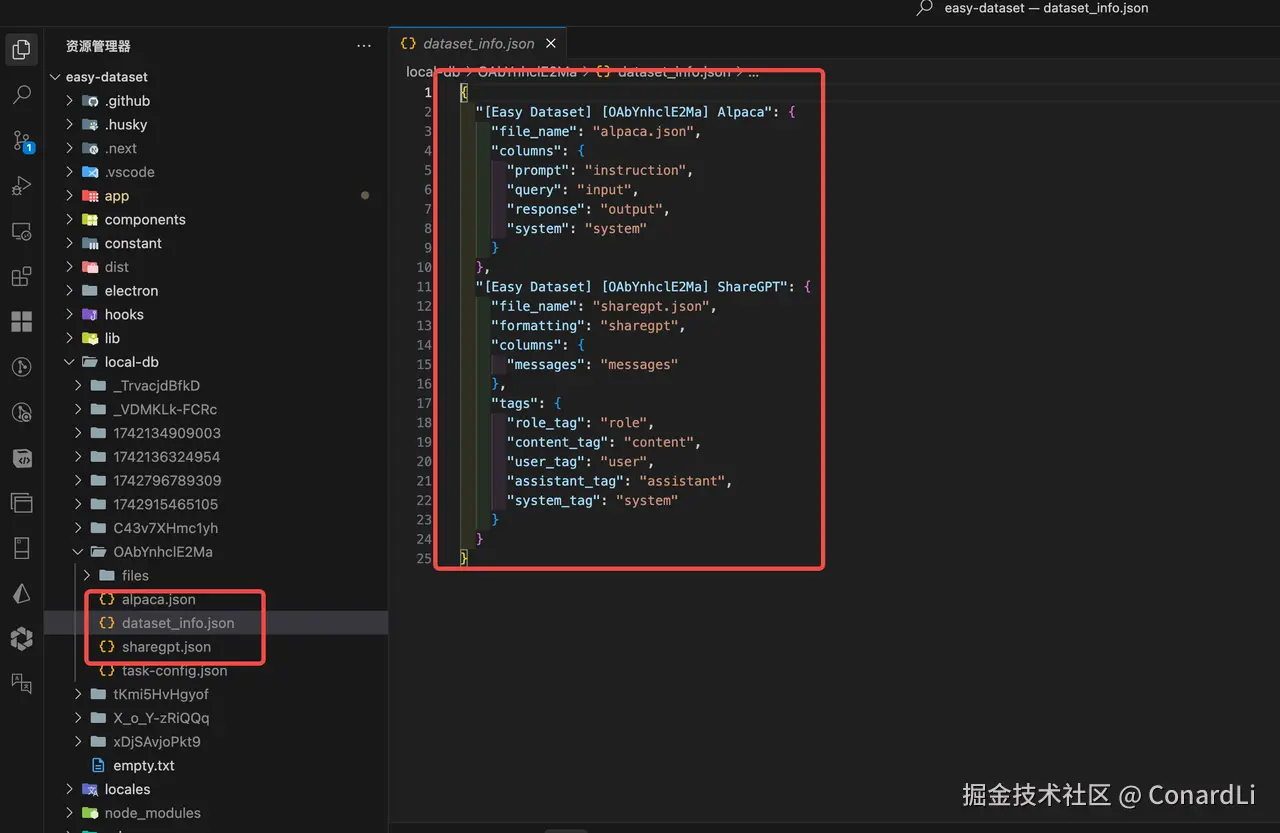Open the Explorer view in activity bar
This screenshot has width=1280, height=833.
21,49
